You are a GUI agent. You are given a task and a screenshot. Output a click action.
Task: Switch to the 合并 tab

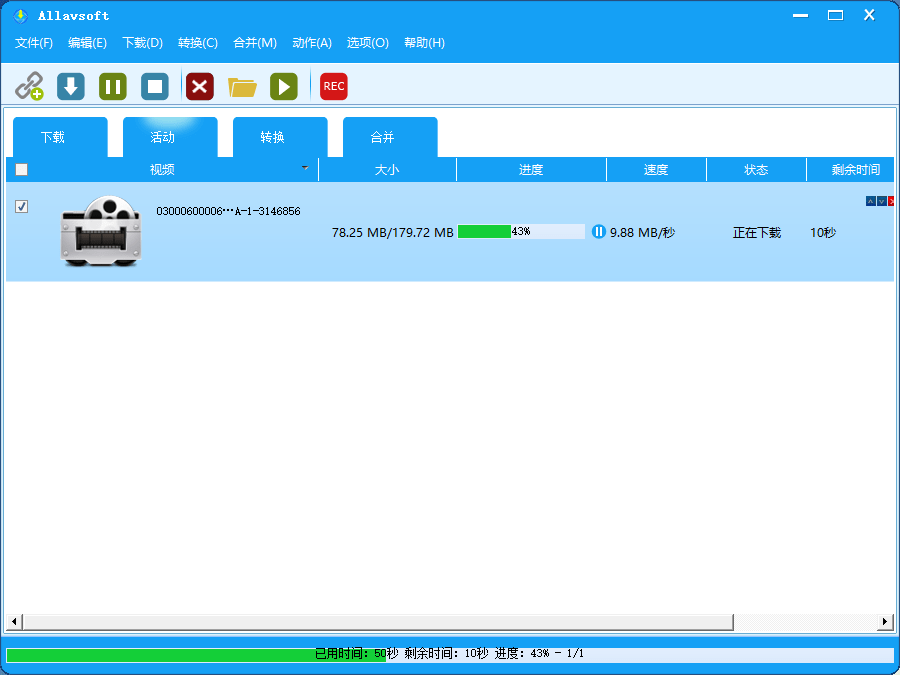(x=390, y=137)
